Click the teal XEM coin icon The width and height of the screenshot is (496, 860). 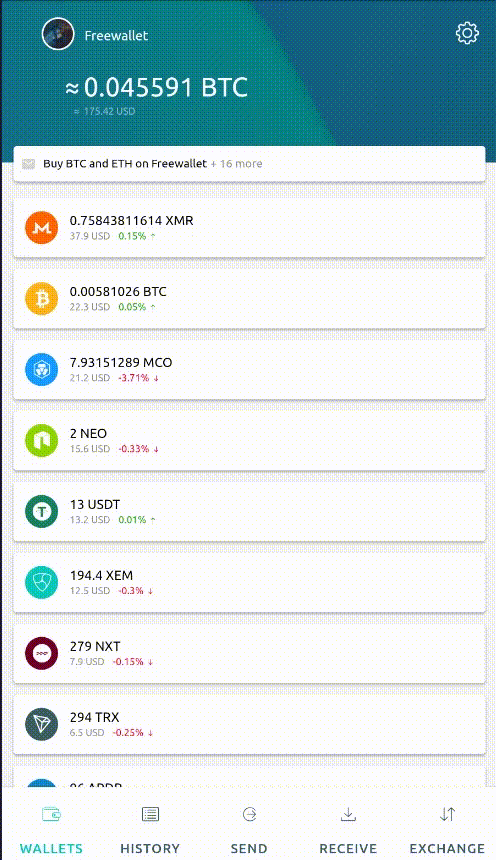point(42,582)
